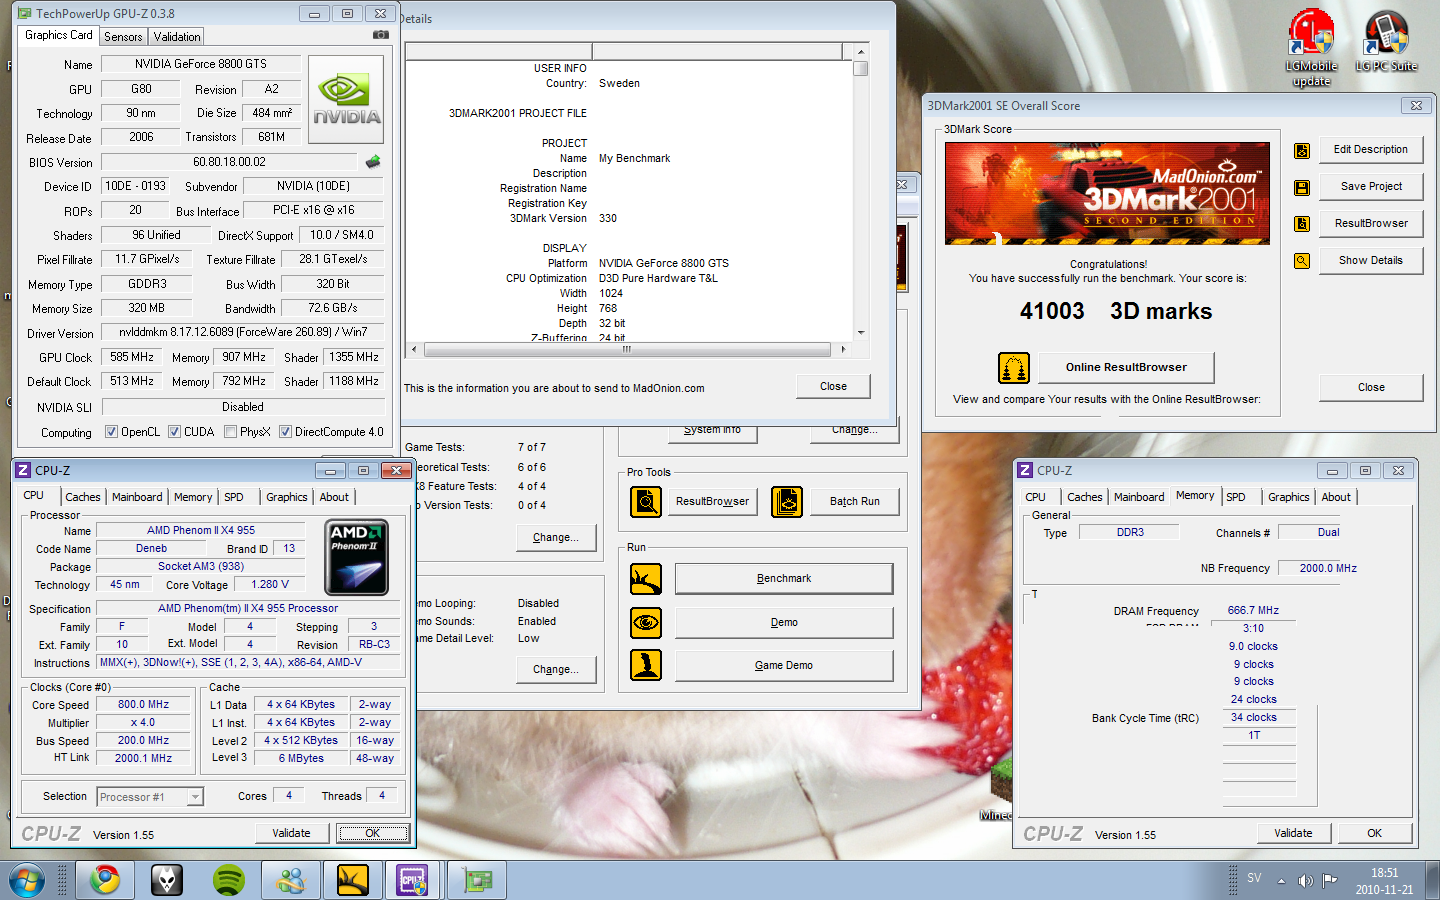Click the NVIDIA logo in GPU-Z
1440x900 pixels.
(x=346, y=100)
